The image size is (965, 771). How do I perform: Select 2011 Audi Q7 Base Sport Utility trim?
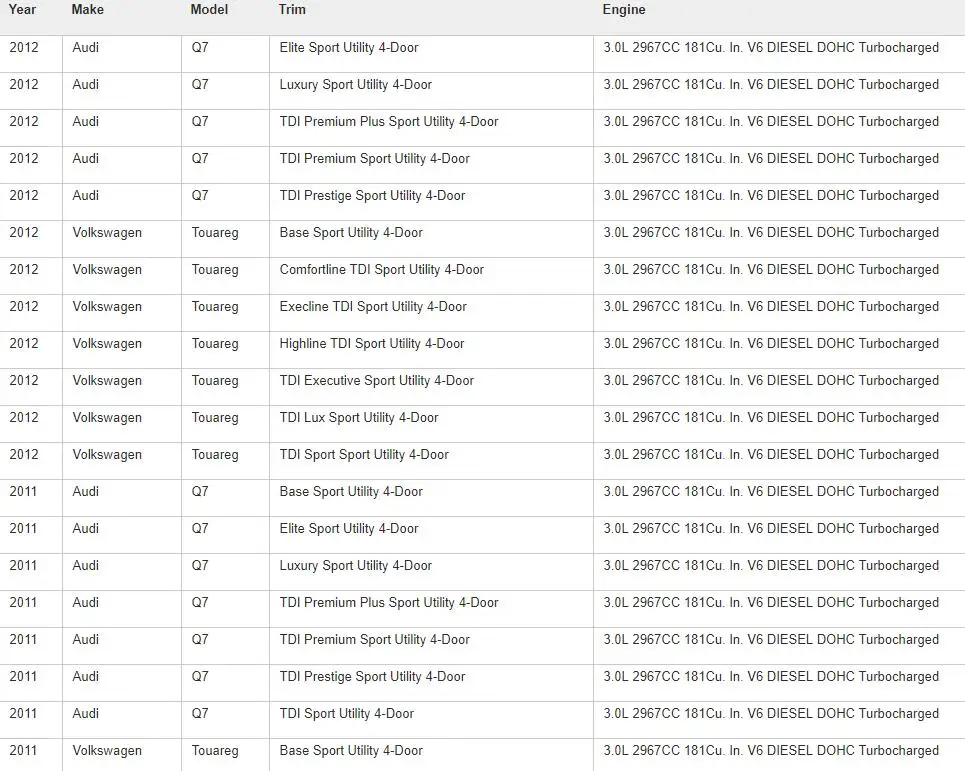351,492
